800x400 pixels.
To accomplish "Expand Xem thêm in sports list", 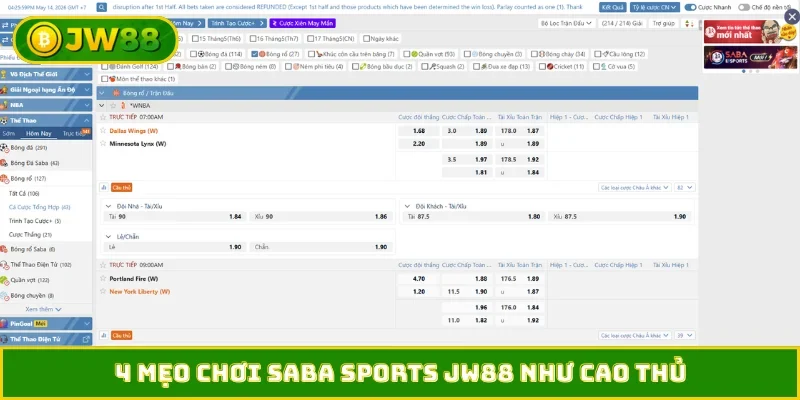I will tap(43, 309).
